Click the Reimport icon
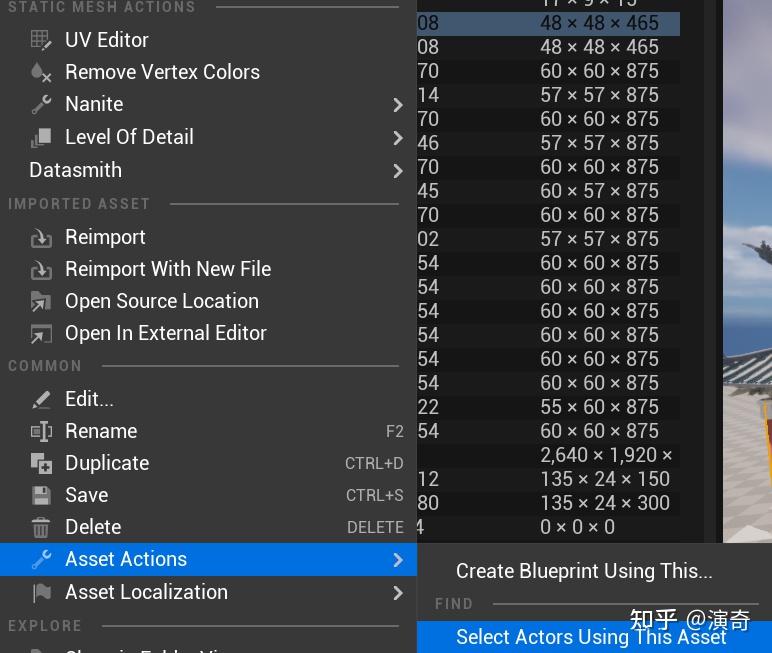Screen dimensions: 772x653 click(x=41, y=237)
